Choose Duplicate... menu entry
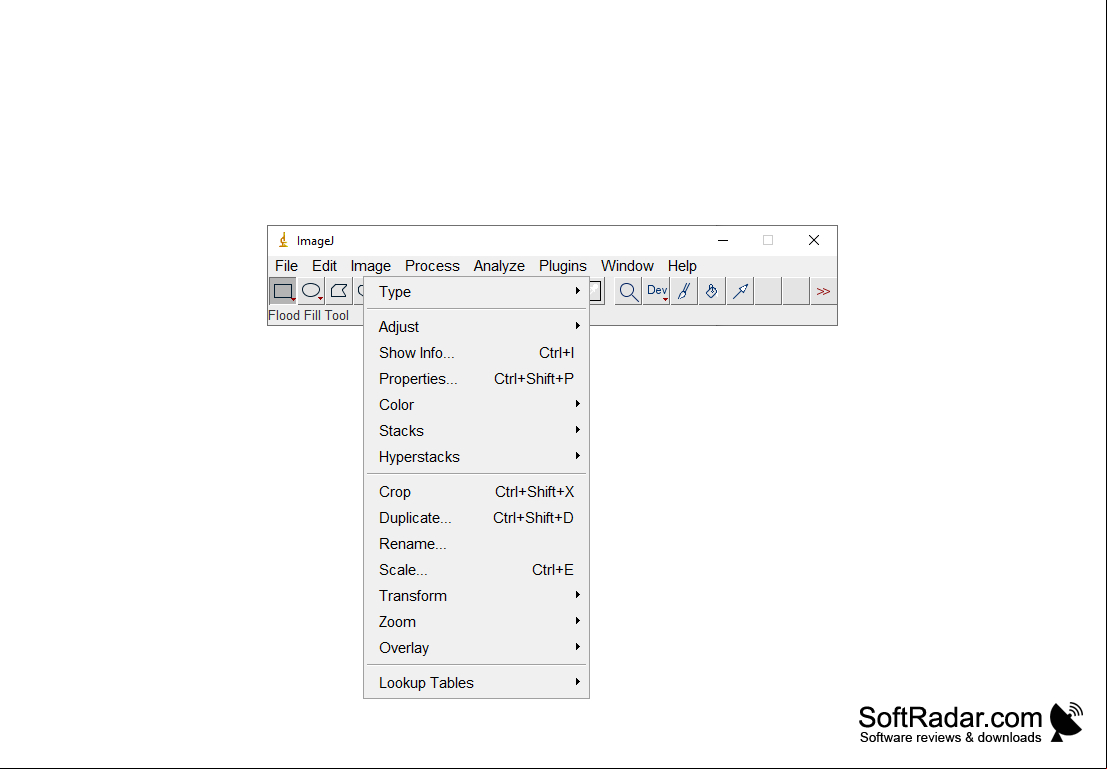 pos(477,518)
